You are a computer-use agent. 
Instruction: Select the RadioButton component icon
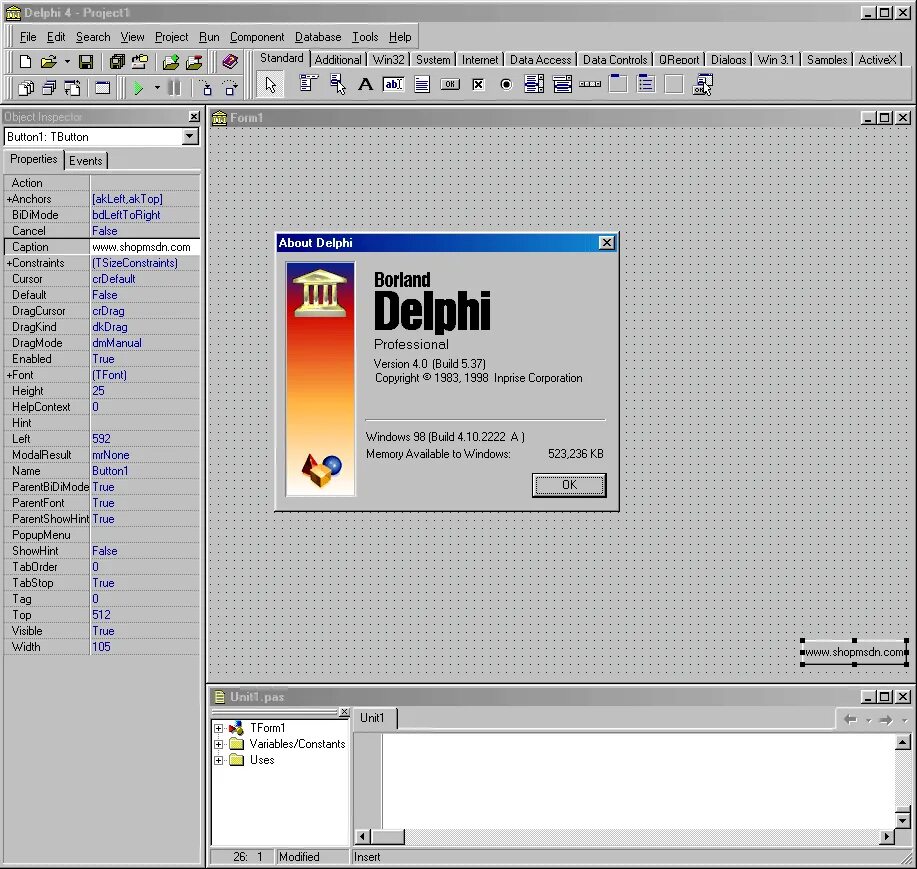coord(506,84)
